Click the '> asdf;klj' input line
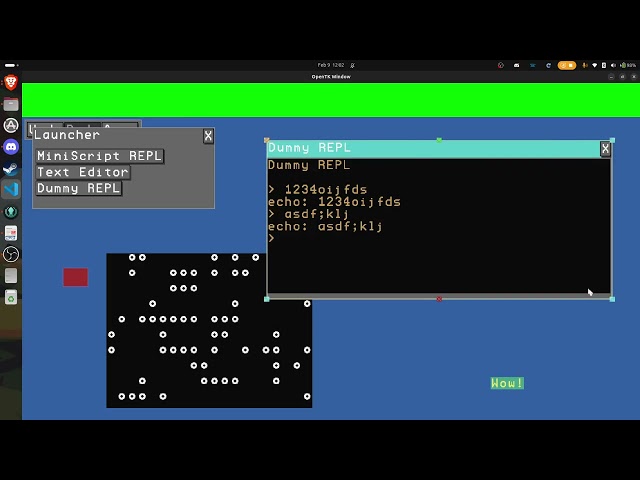Viewport: 640px width, 480px height. click(309, 214)
